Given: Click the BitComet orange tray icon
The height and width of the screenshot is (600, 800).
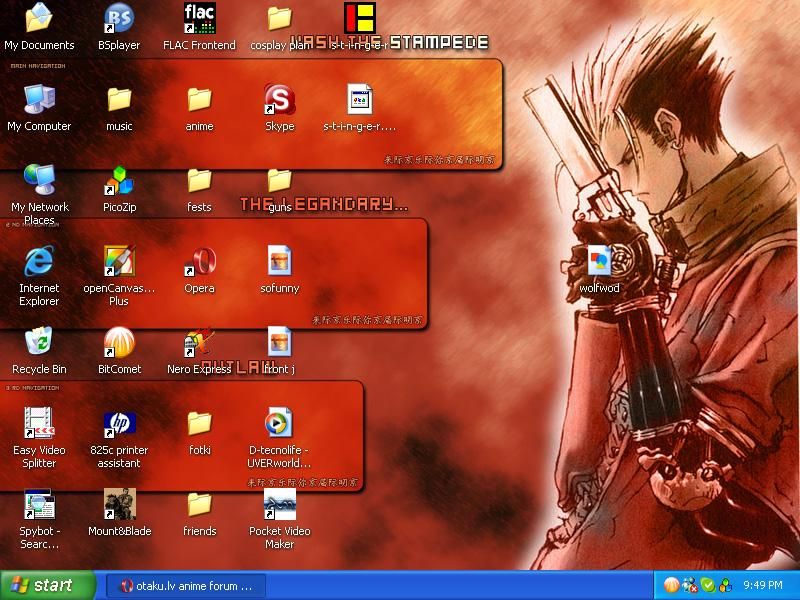Looking at the screenshot, I should point(671,585).
